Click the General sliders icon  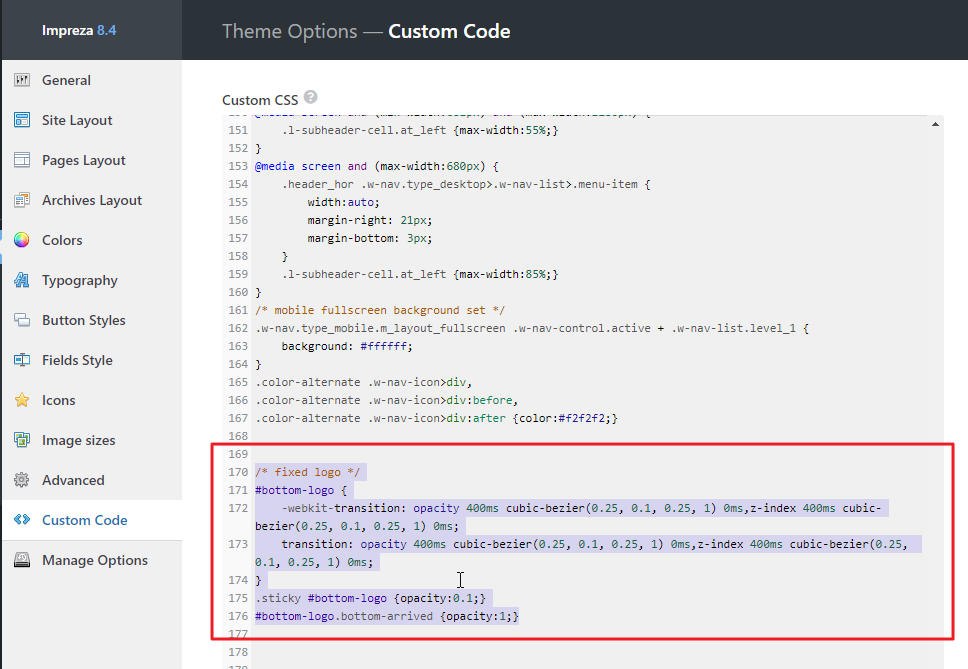tap(22, 80)
